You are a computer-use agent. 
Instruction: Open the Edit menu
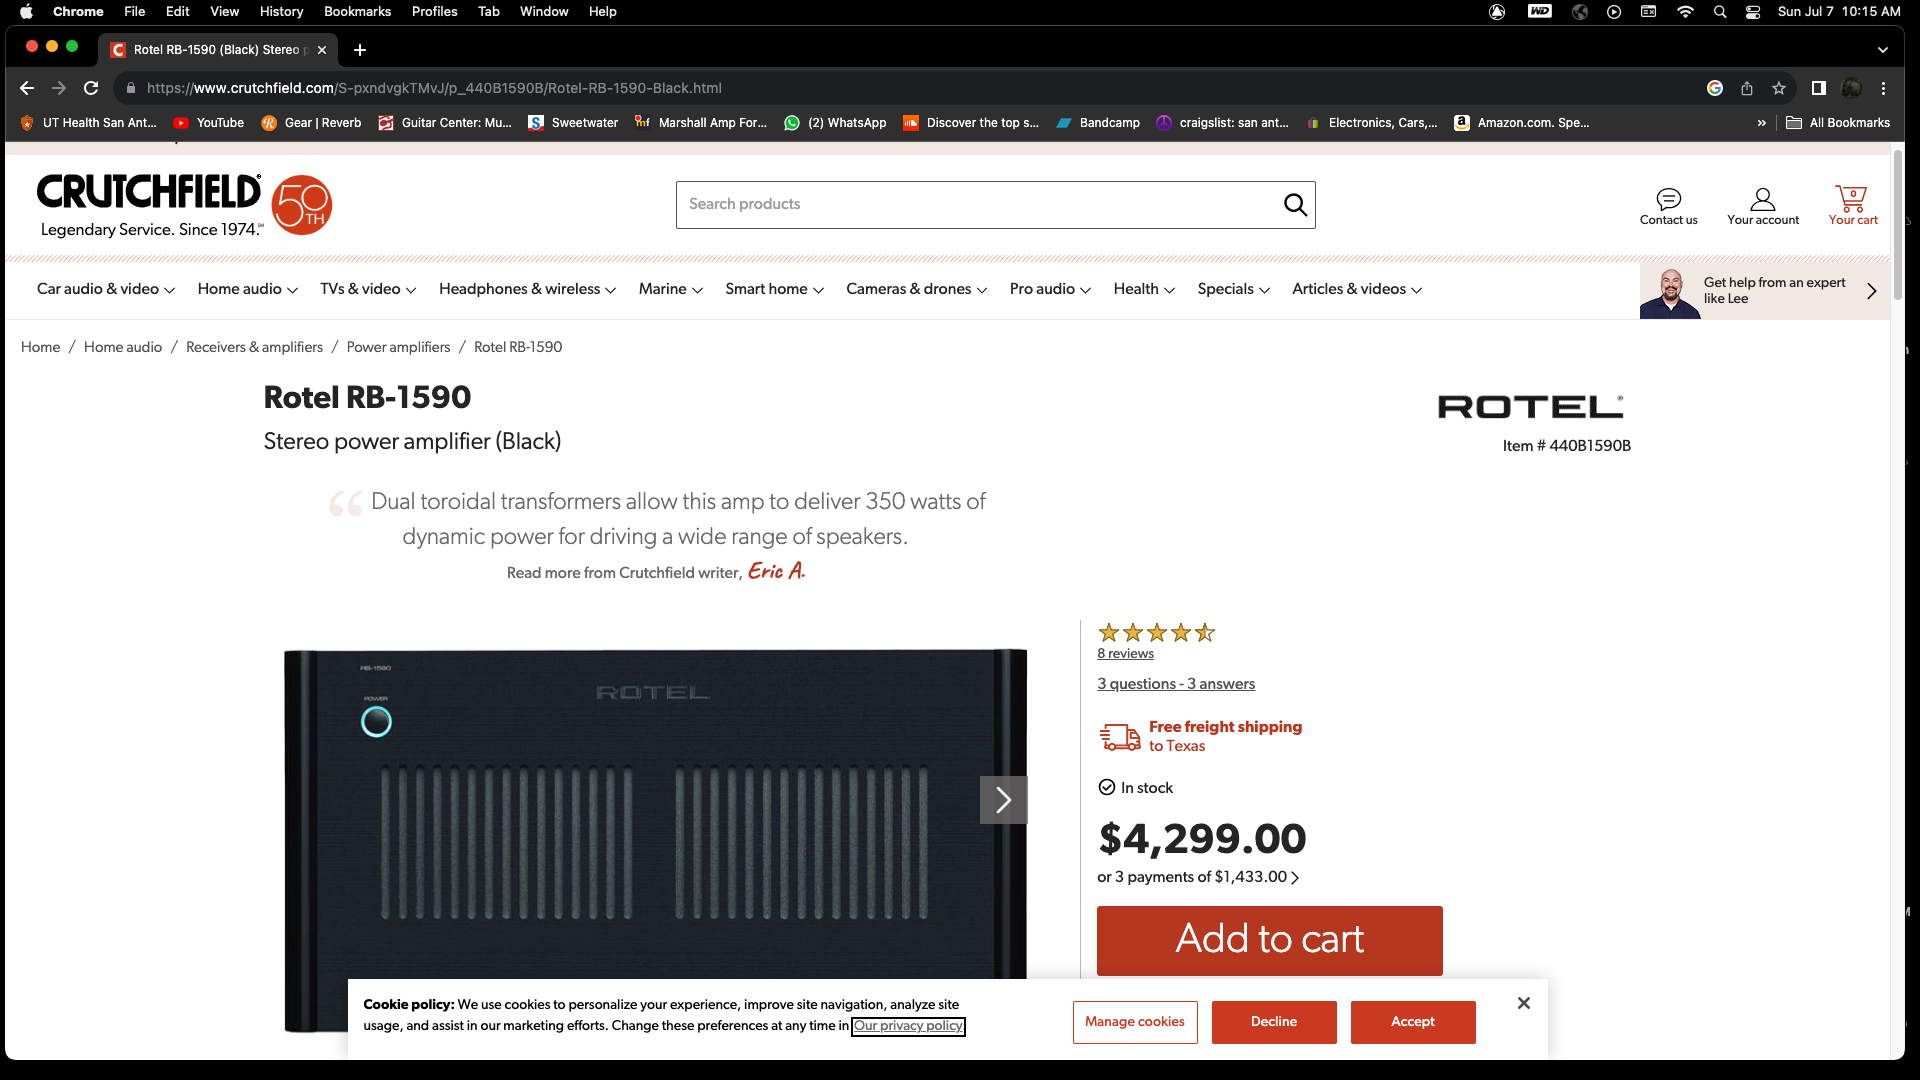178,12
